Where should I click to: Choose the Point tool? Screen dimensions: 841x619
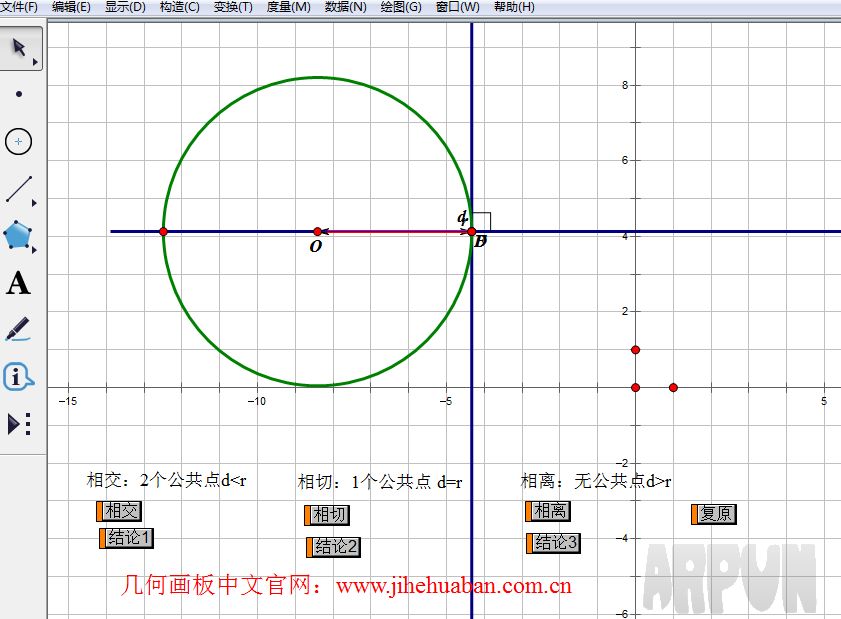coord(20,94)
